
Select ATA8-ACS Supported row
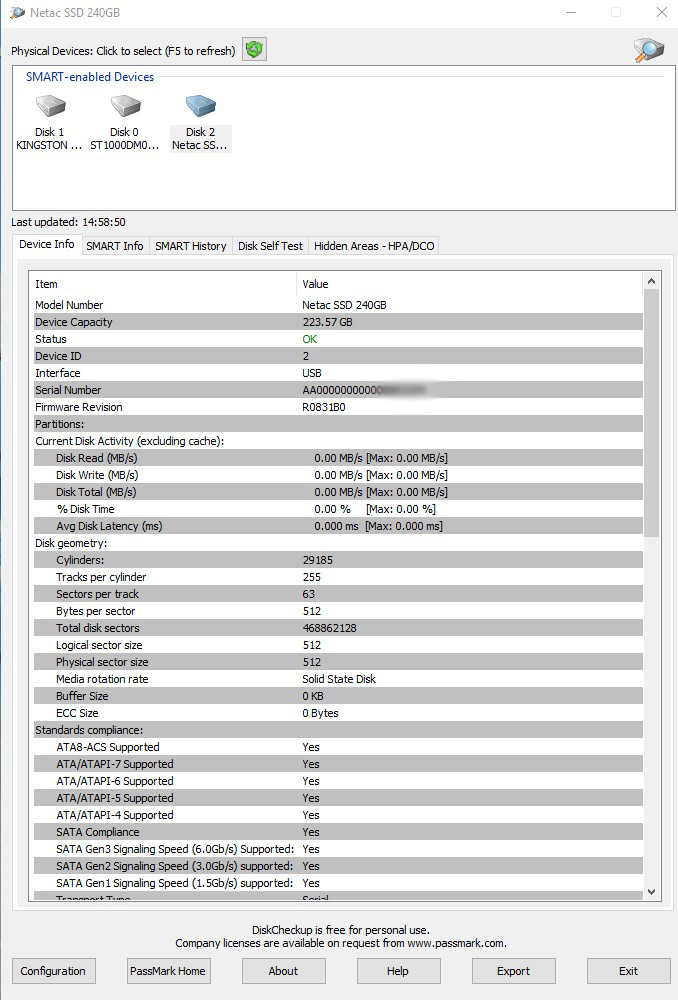tap(336, 747)
